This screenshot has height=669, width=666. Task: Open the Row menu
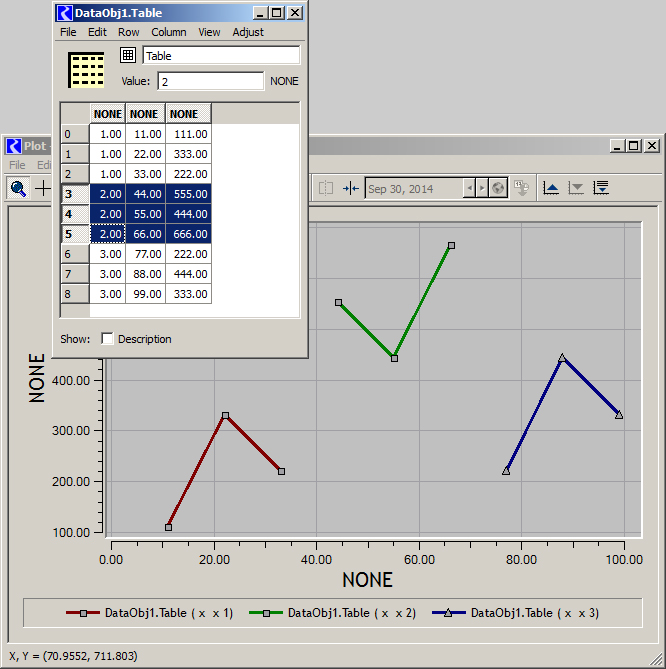click(x=128, y=32)
